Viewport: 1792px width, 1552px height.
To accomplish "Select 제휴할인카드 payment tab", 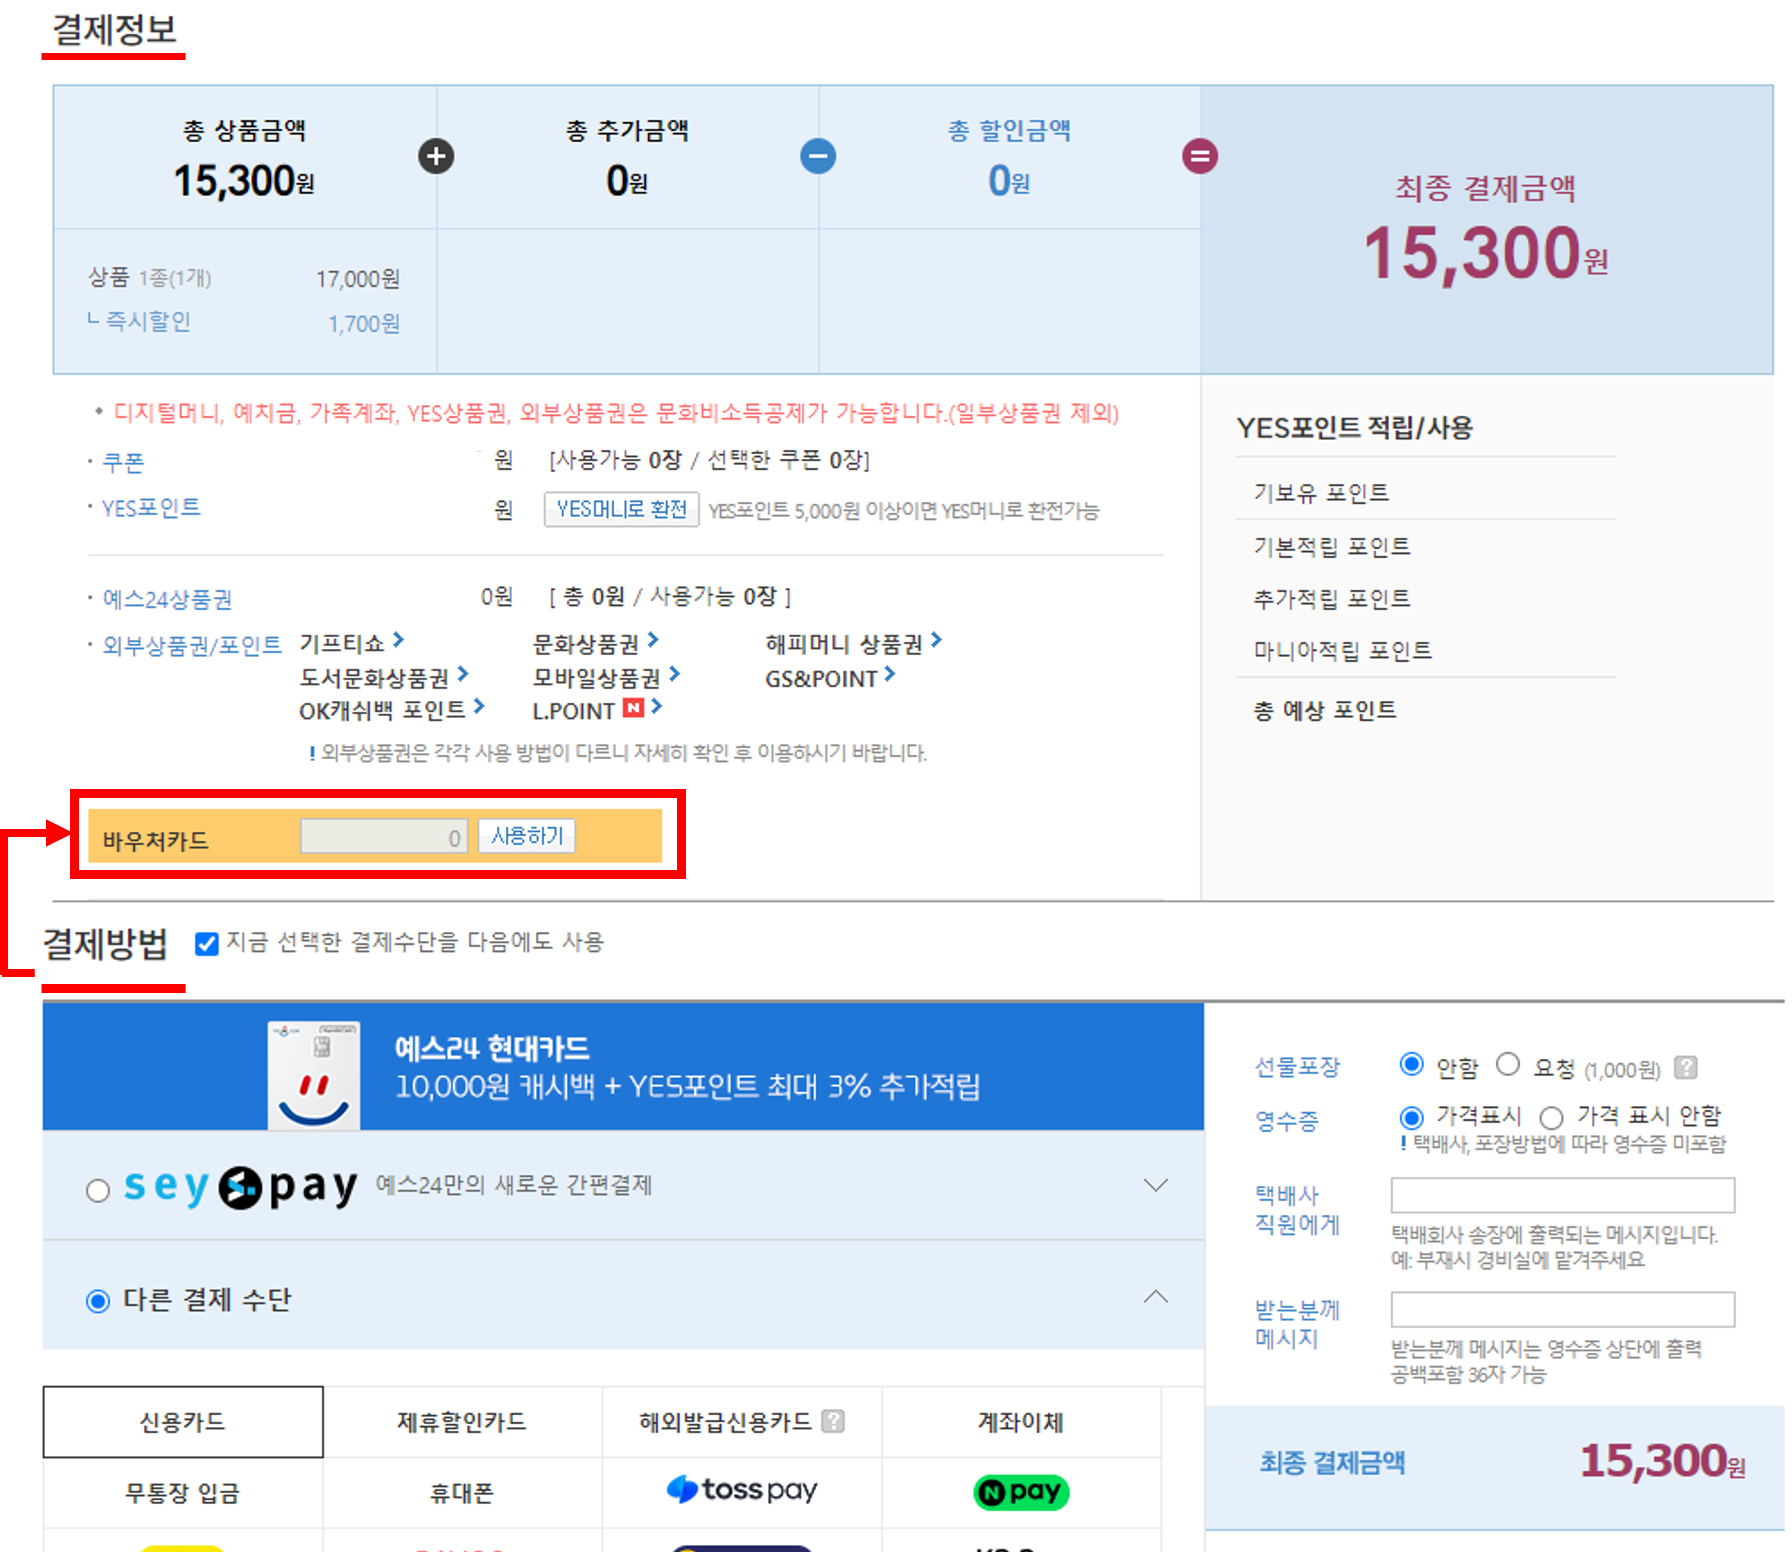I will pyautogui.click(x=462, y=1422).
